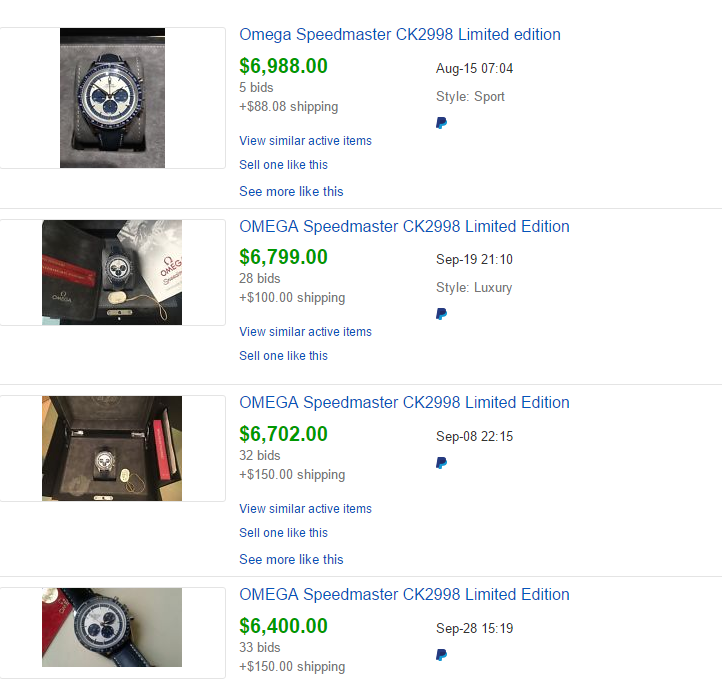Open thumbnail of $6,400.00 Speedmaster listing

(x=112, y=628)
